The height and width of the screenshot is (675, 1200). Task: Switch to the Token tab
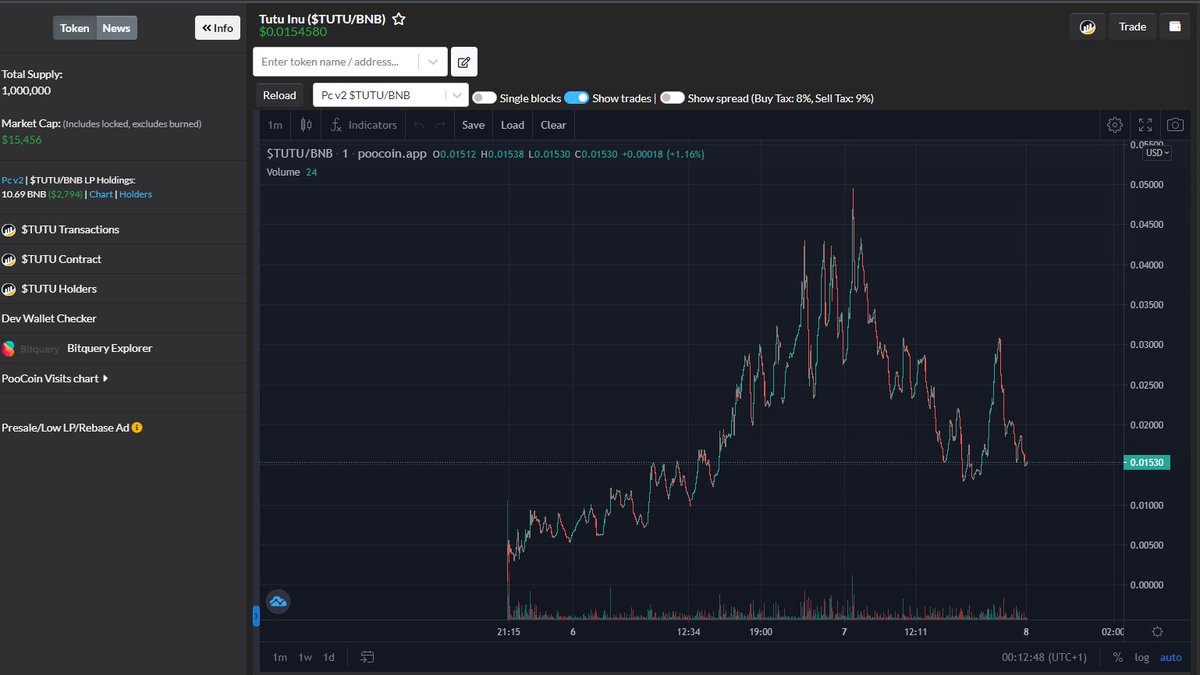pyautogui.click(x=75, y=28)
